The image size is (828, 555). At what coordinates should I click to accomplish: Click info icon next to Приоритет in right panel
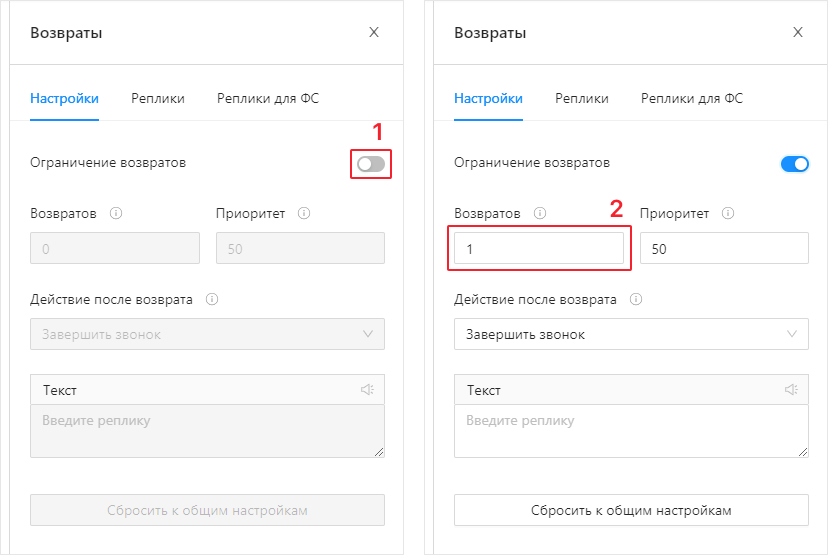coord(728,213)
